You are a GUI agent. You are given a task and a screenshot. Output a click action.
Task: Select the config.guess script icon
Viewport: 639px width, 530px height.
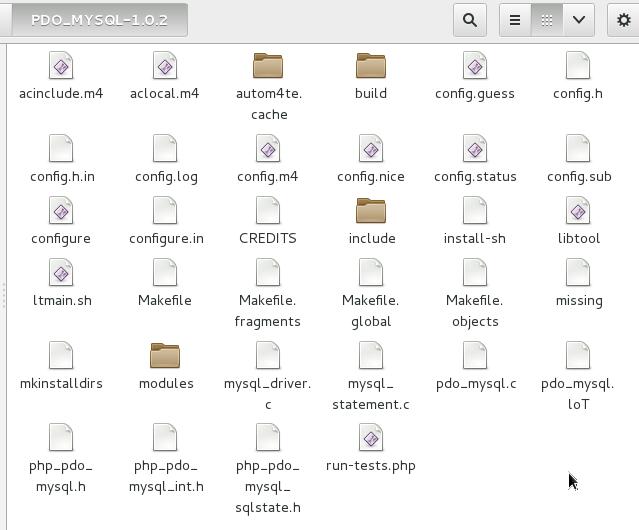475,65
